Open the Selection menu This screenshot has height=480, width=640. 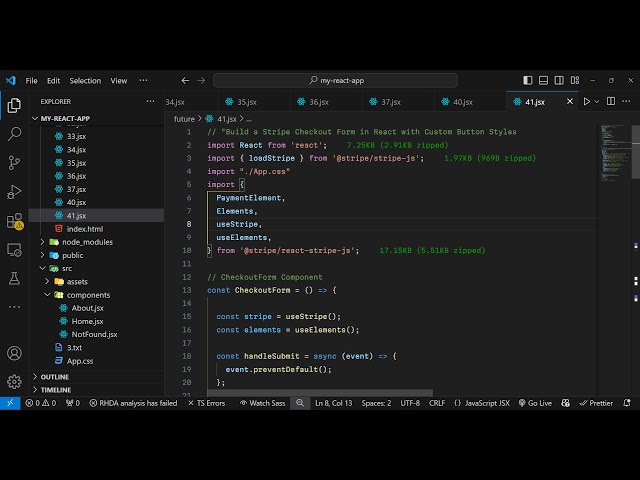coord(85,81)
